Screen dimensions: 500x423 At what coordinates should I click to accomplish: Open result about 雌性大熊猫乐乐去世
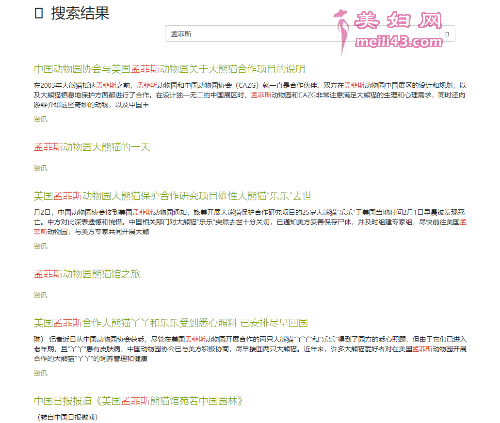click(172, 196)
